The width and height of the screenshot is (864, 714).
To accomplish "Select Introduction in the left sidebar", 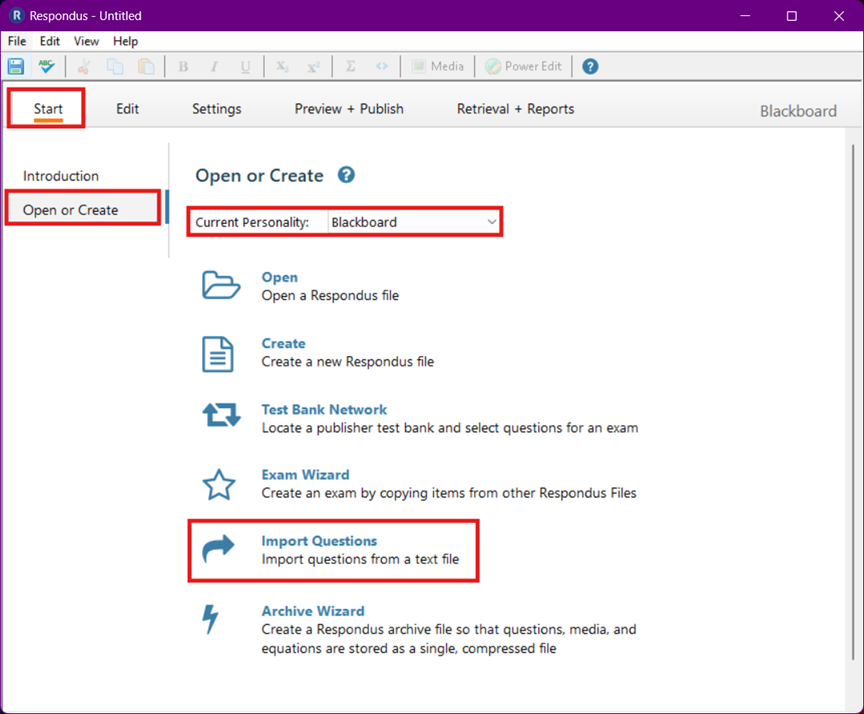I will click(x=61, y=176).
